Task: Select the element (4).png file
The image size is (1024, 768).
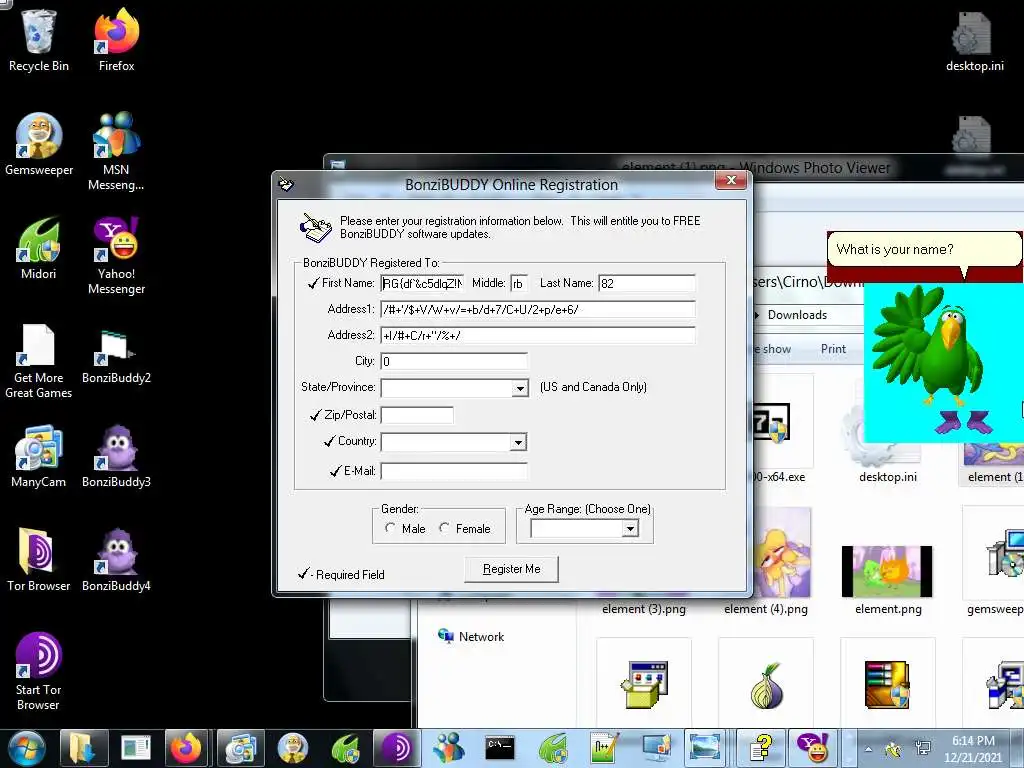Action: tap(765, 562)
